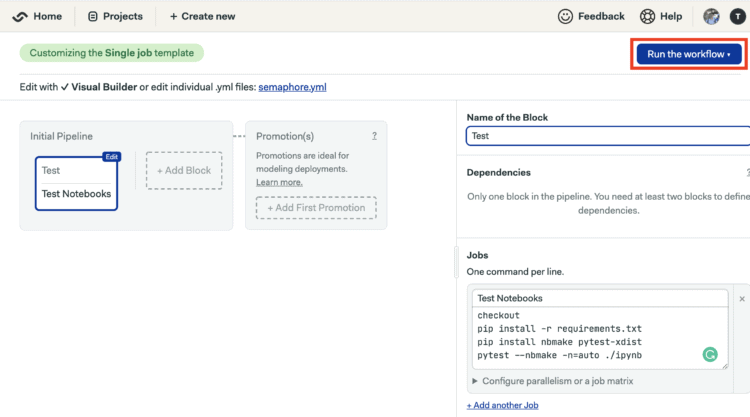Click the Create new plus item
The height and width of the screenshot is (417, 750).
(203, 16)
